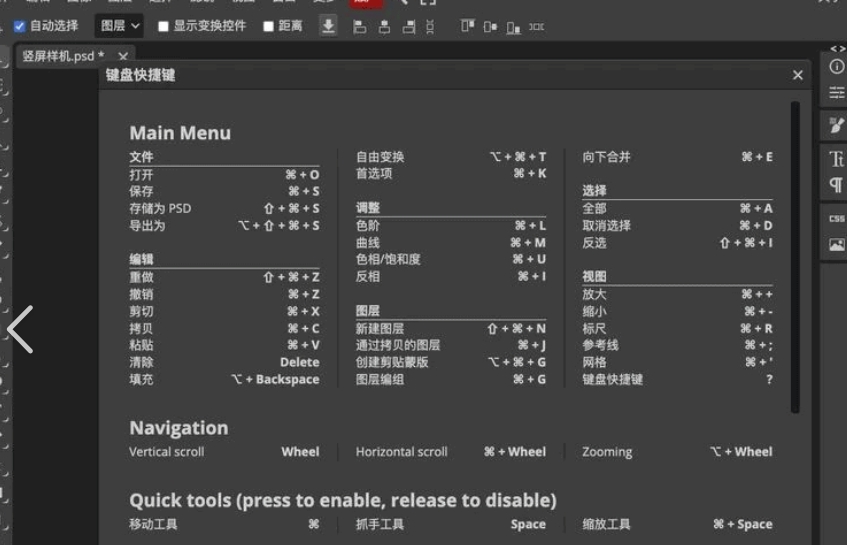Toggle the 自动选择 checkbox

(20, 26)
